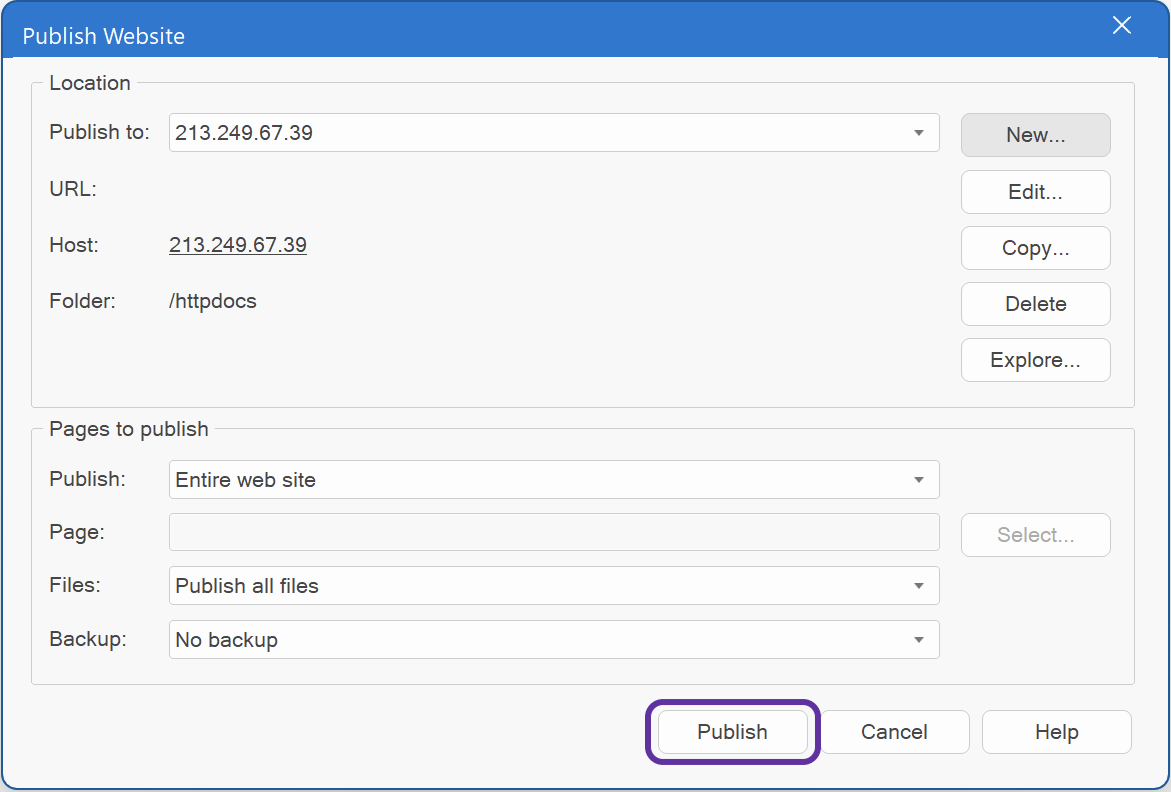Open the Files 'Publish all files' dropdown
1171x792 pixels.
[918, 586]
